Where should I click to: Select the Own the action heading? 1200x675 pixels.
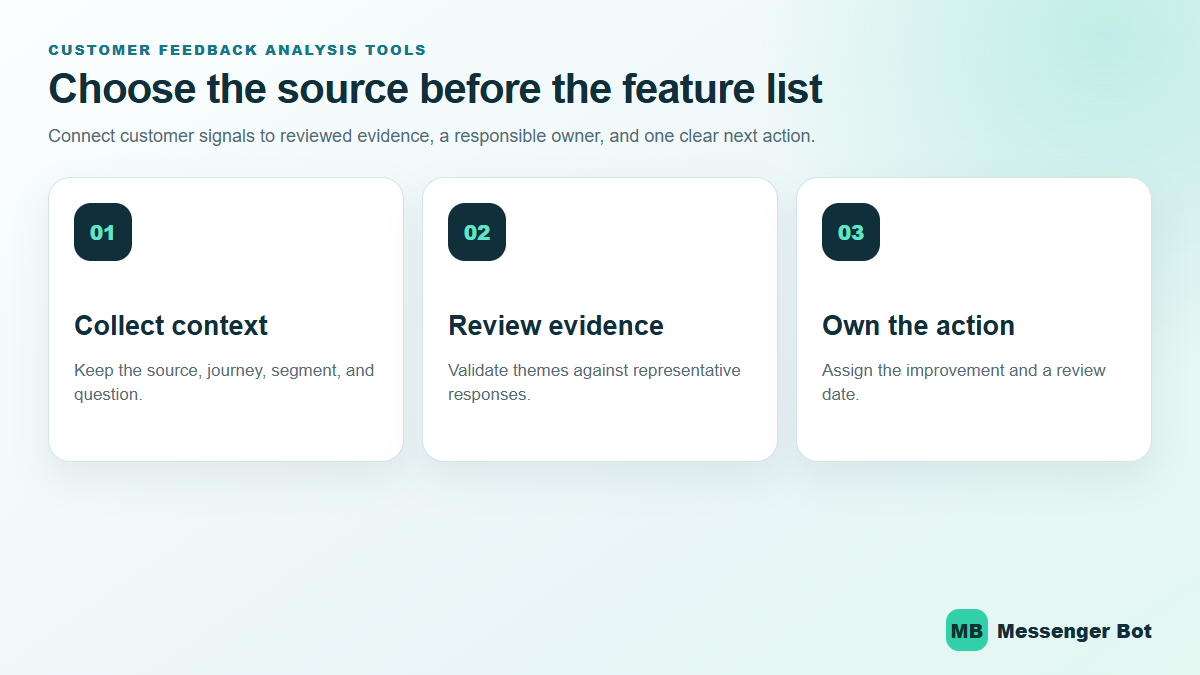pos(918,326)
